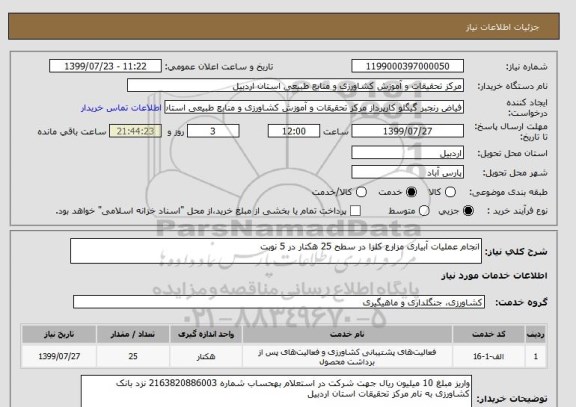Click the announcement date field 1399/07/23 - 11:22
Screen dimensions: 576x407
pos(105,66)
